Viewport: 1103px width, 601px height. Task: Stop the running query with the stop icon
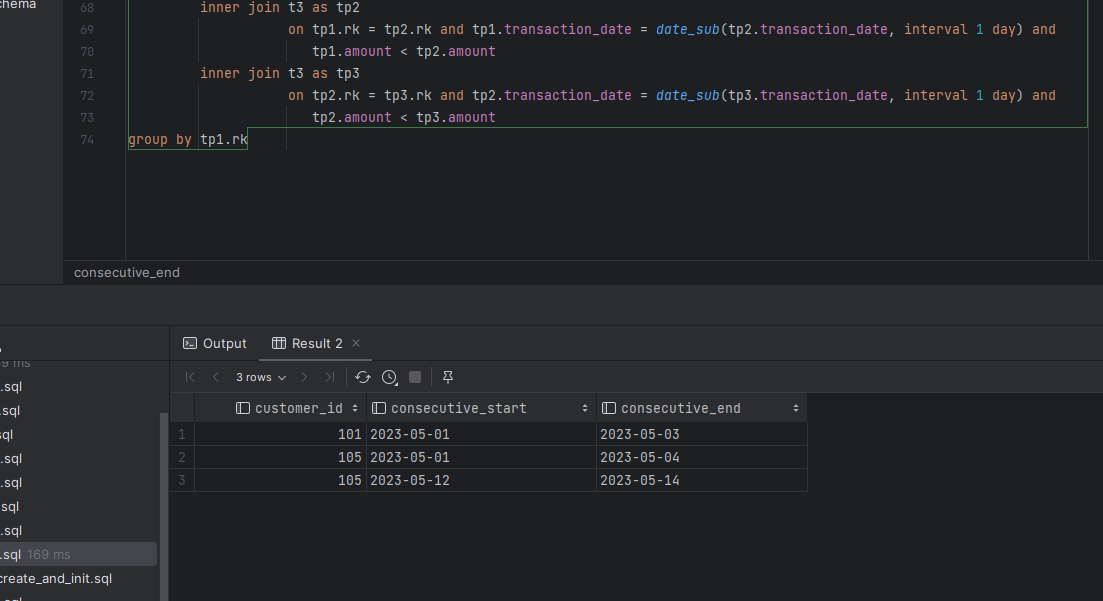point(415,377)
